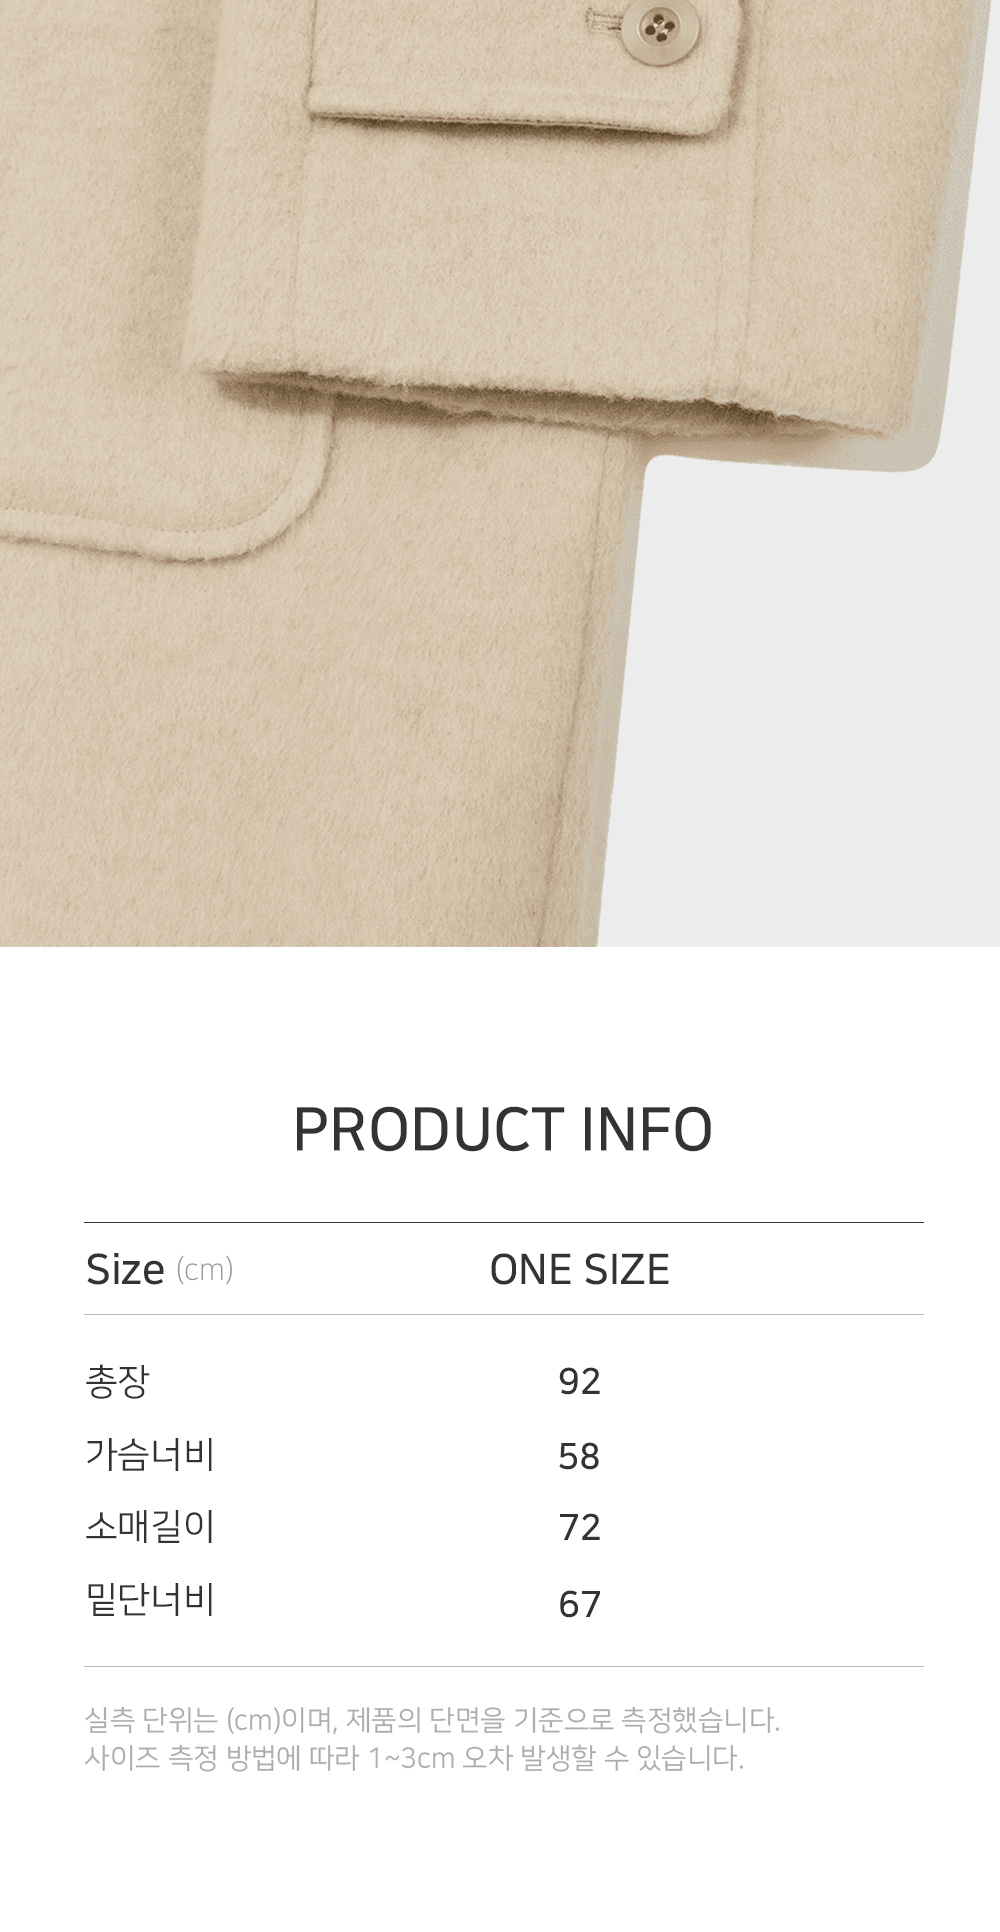Click the pocket flap on the coat
Image resolution: width=1000 pixels, height=1932 pixels.
pyautogui.click(x=520, y=70)
